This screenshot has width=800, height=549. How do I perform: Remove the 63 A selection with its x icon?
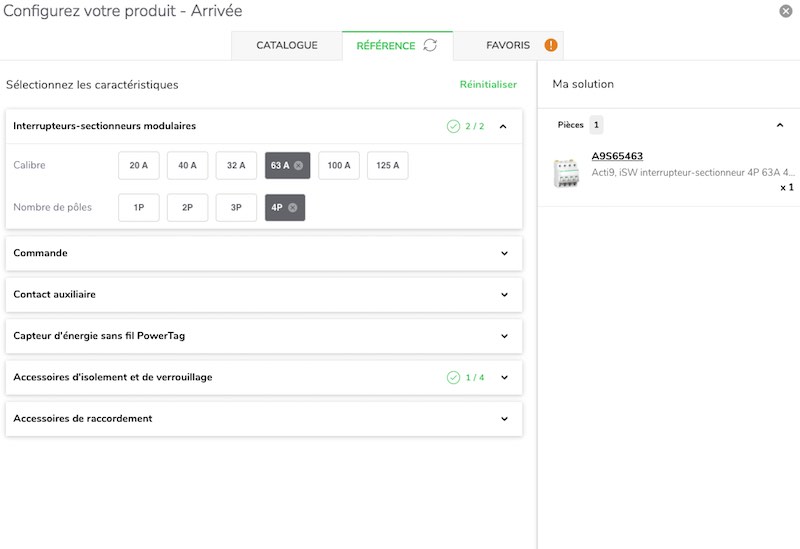(x=298, y=165)
